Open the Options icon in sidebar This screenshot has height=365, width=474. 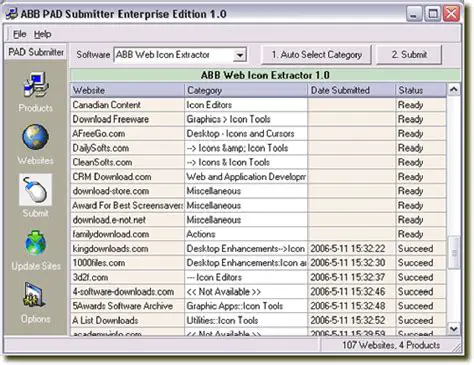35,295
